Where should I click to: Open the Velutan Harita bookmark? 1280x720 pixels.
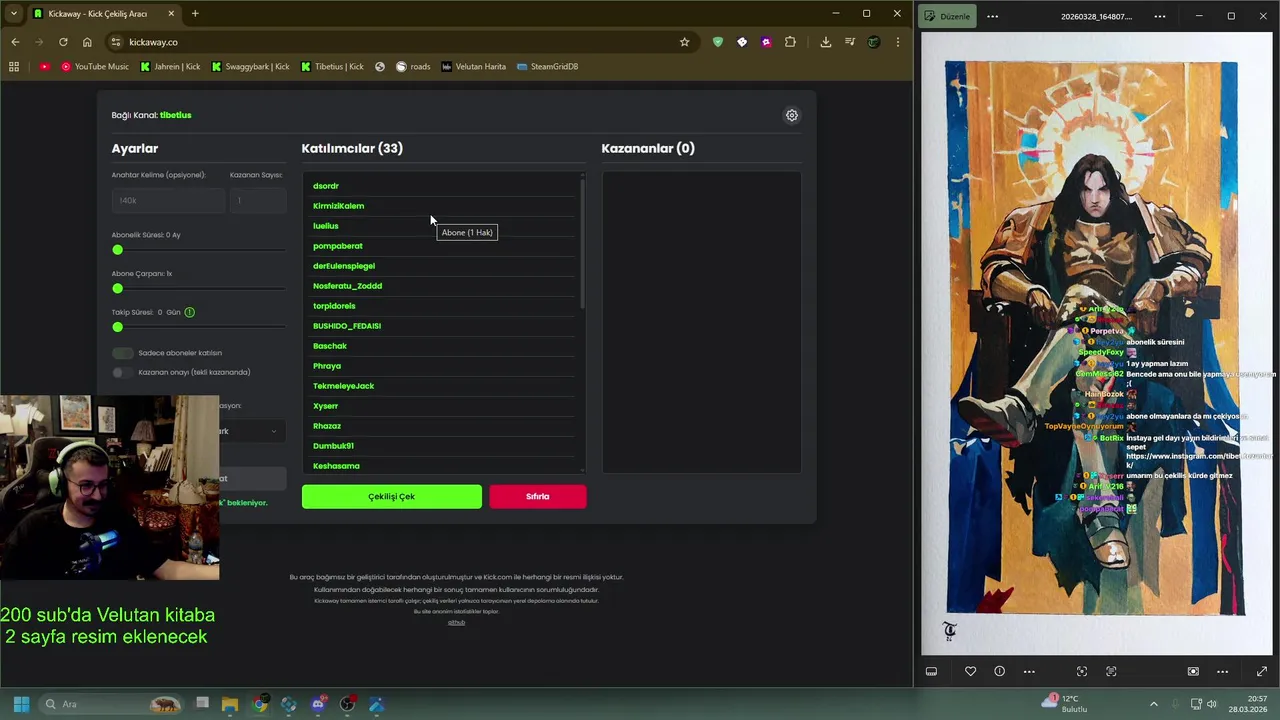tap(474, 67)
